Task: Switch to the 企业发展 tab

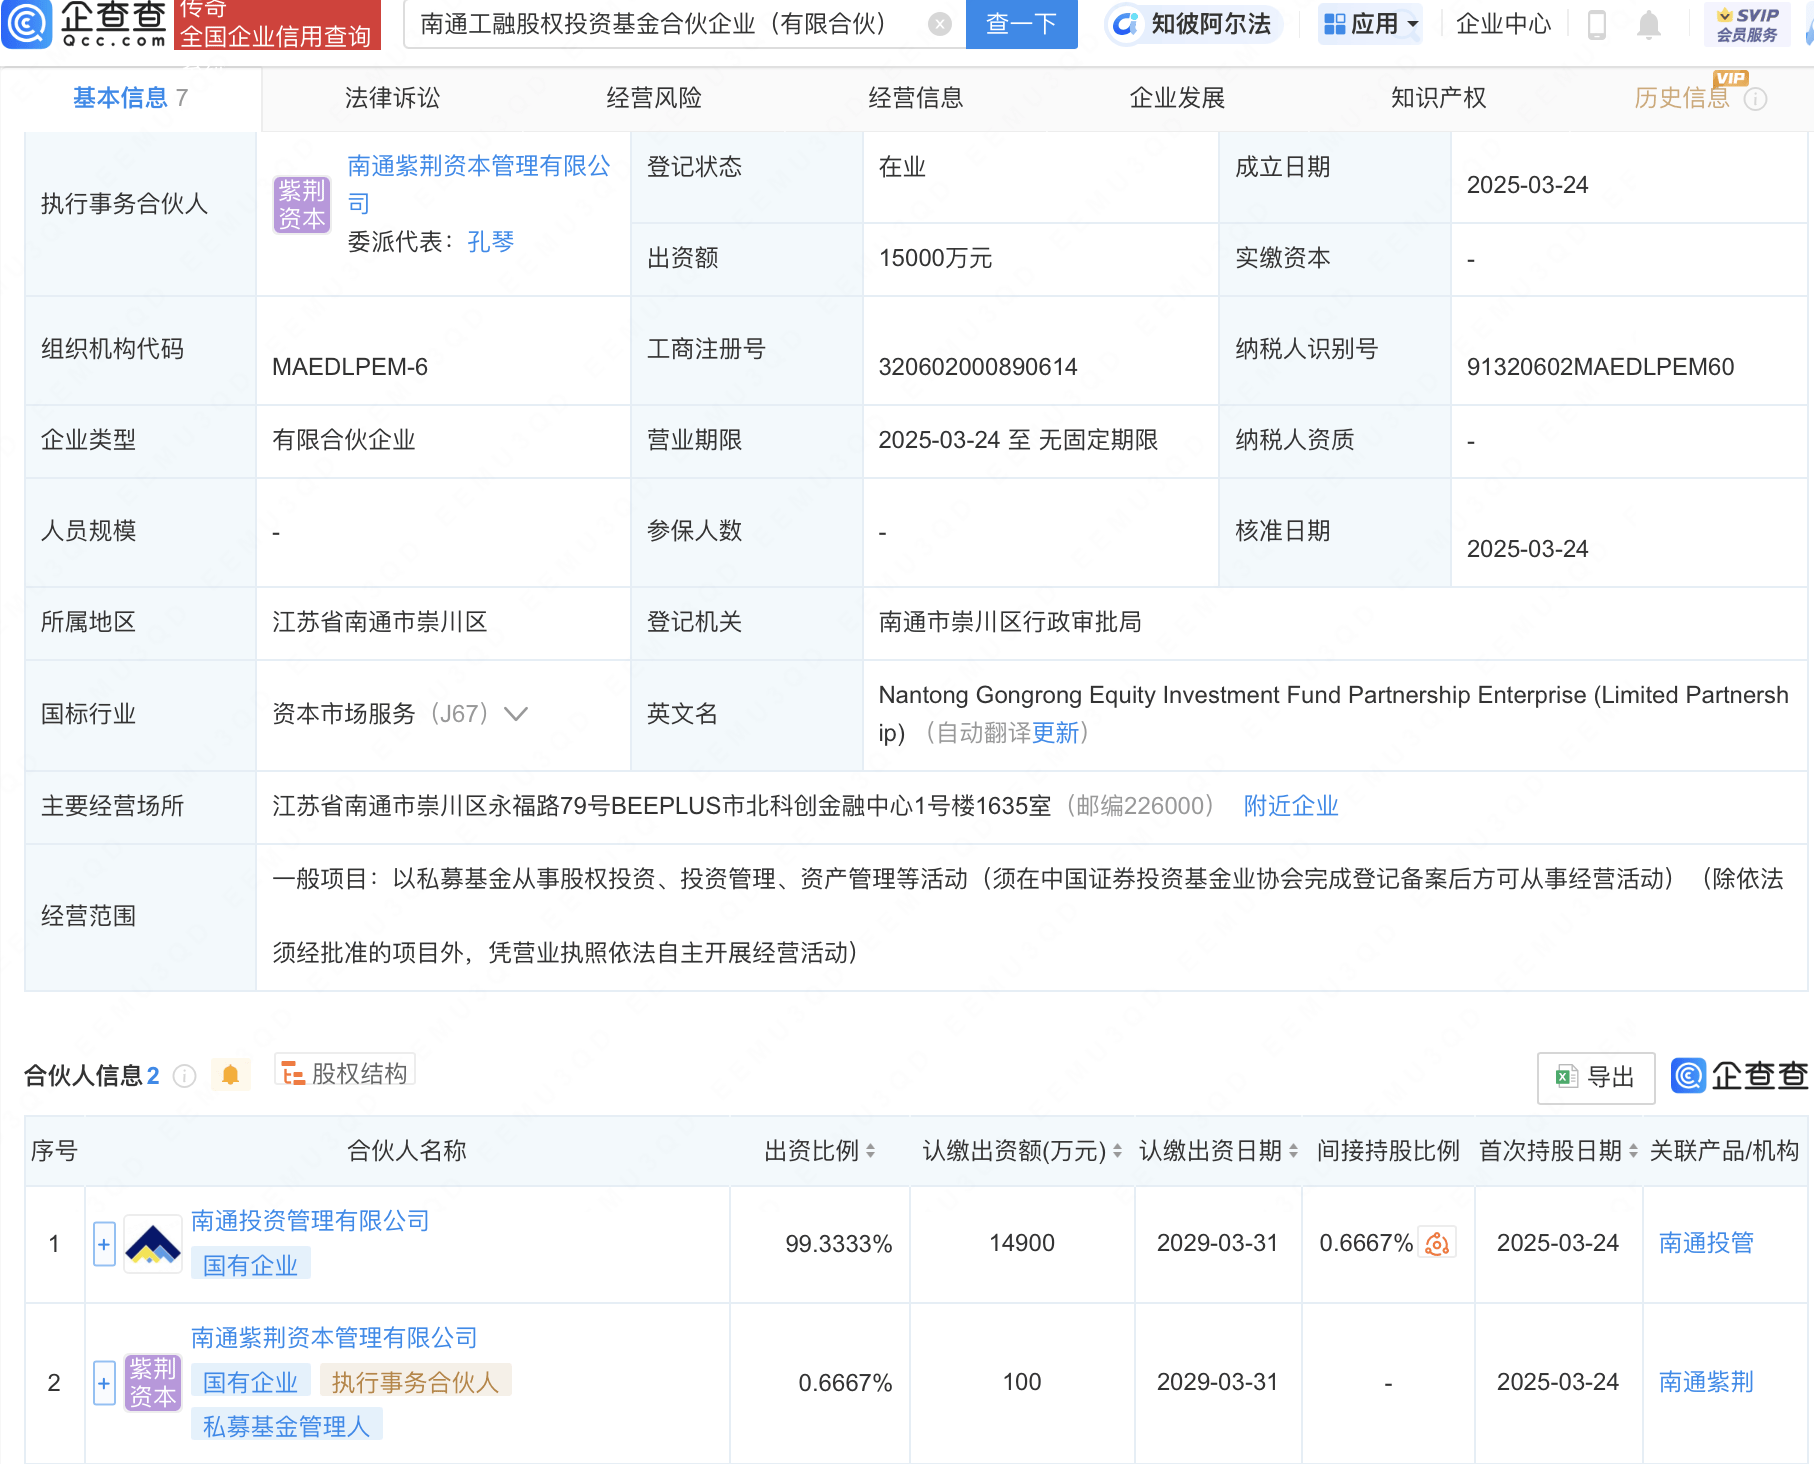Action: [x=1177, y=98]
